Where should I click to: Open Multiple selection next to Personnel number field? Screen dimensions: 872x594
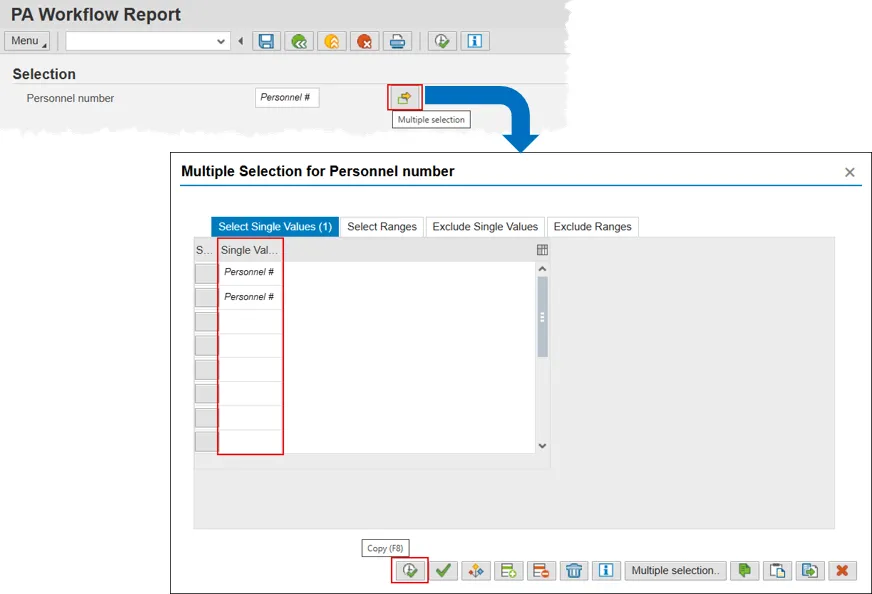pyautogui.click(x=405, y=98)
